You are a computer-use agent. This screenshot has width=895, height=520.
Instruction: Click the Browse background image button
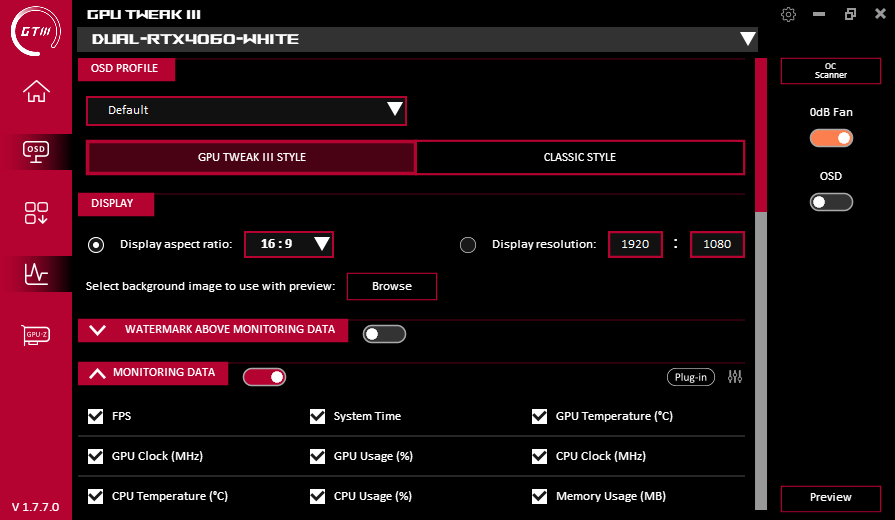(x=392, y=286)
